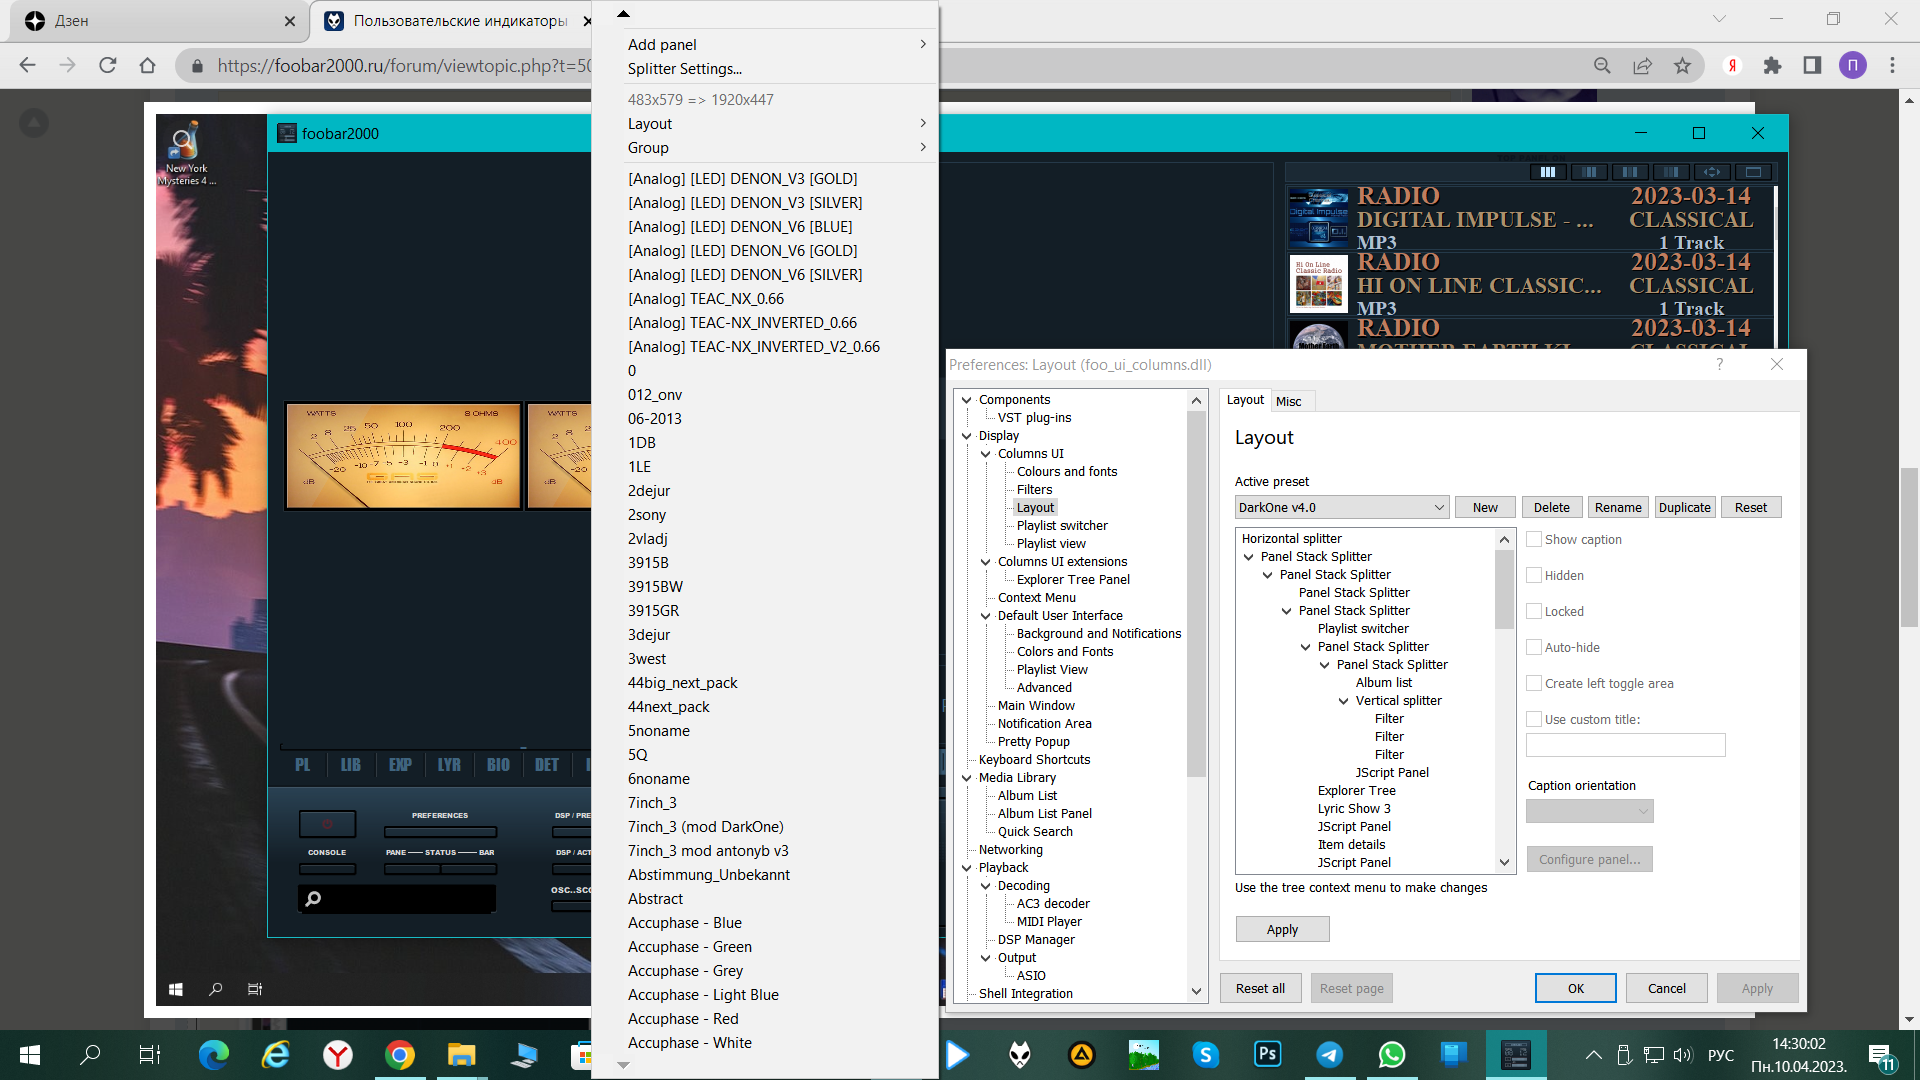This screenshot has height=1080, width=1920.
Task: Open Skype from the taskbar
Action: [1205, 1054]
